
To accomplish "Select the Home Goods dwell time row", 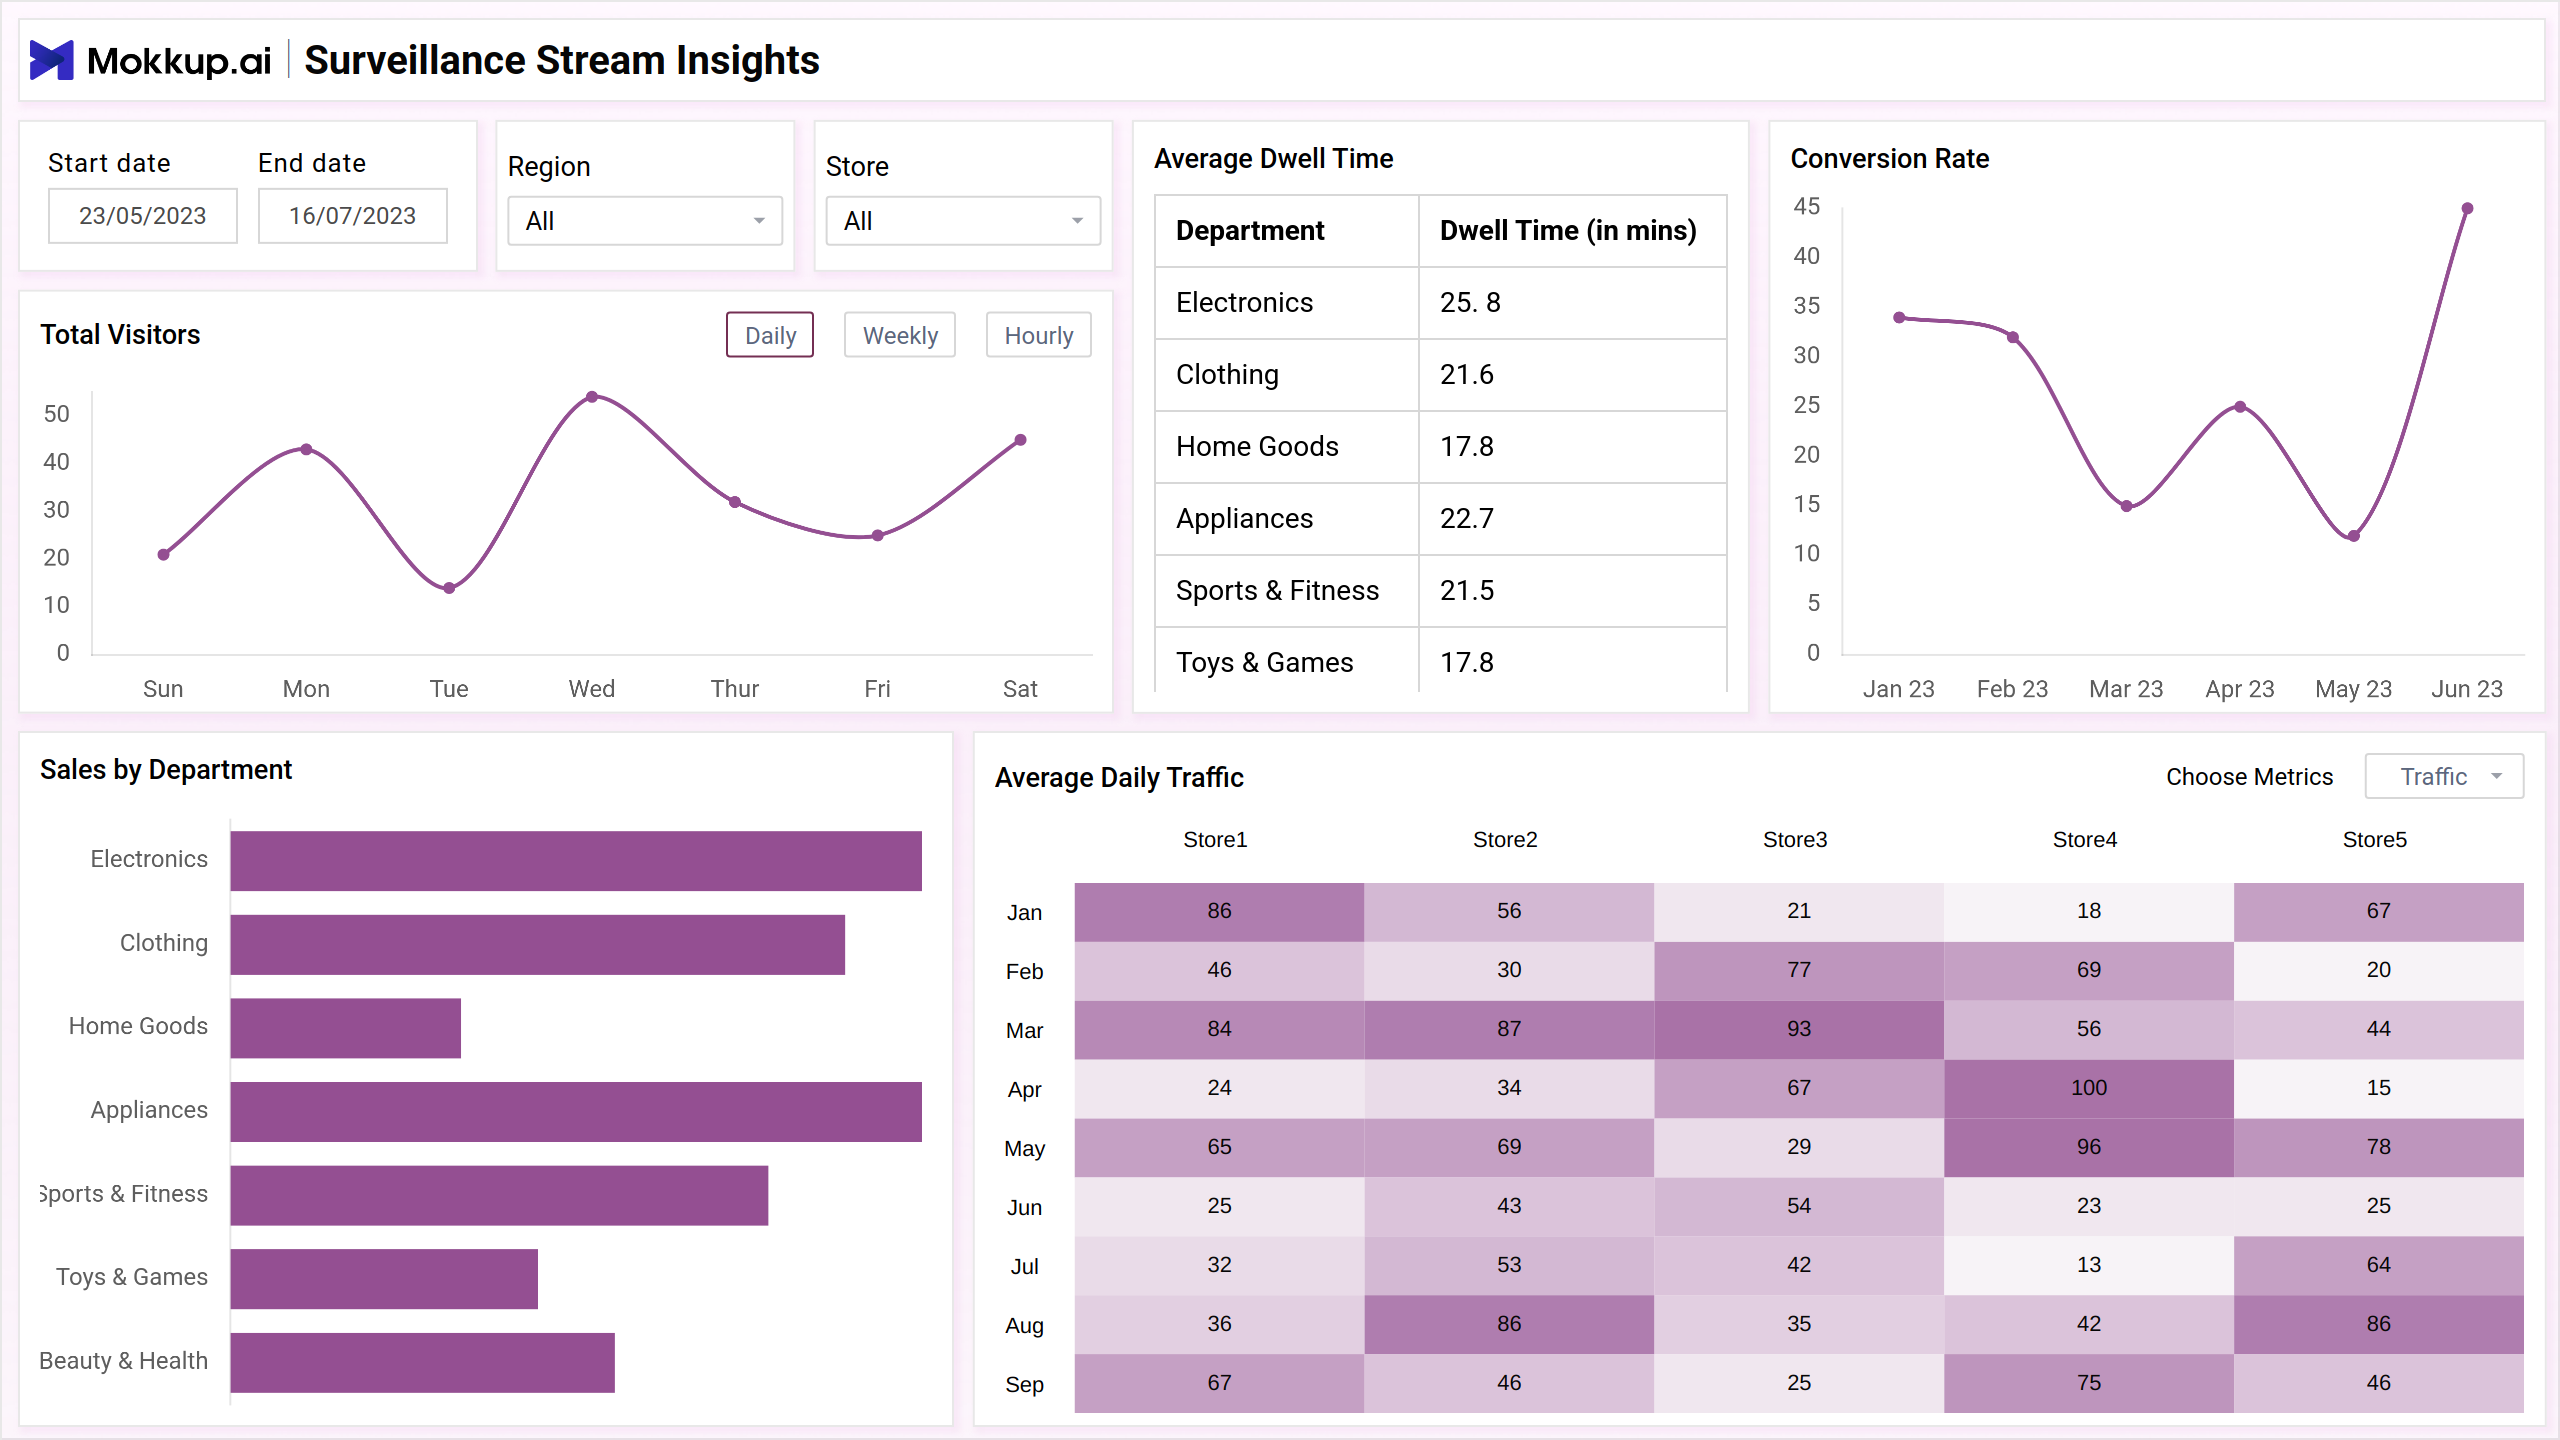I will [x=1441, y=447].
